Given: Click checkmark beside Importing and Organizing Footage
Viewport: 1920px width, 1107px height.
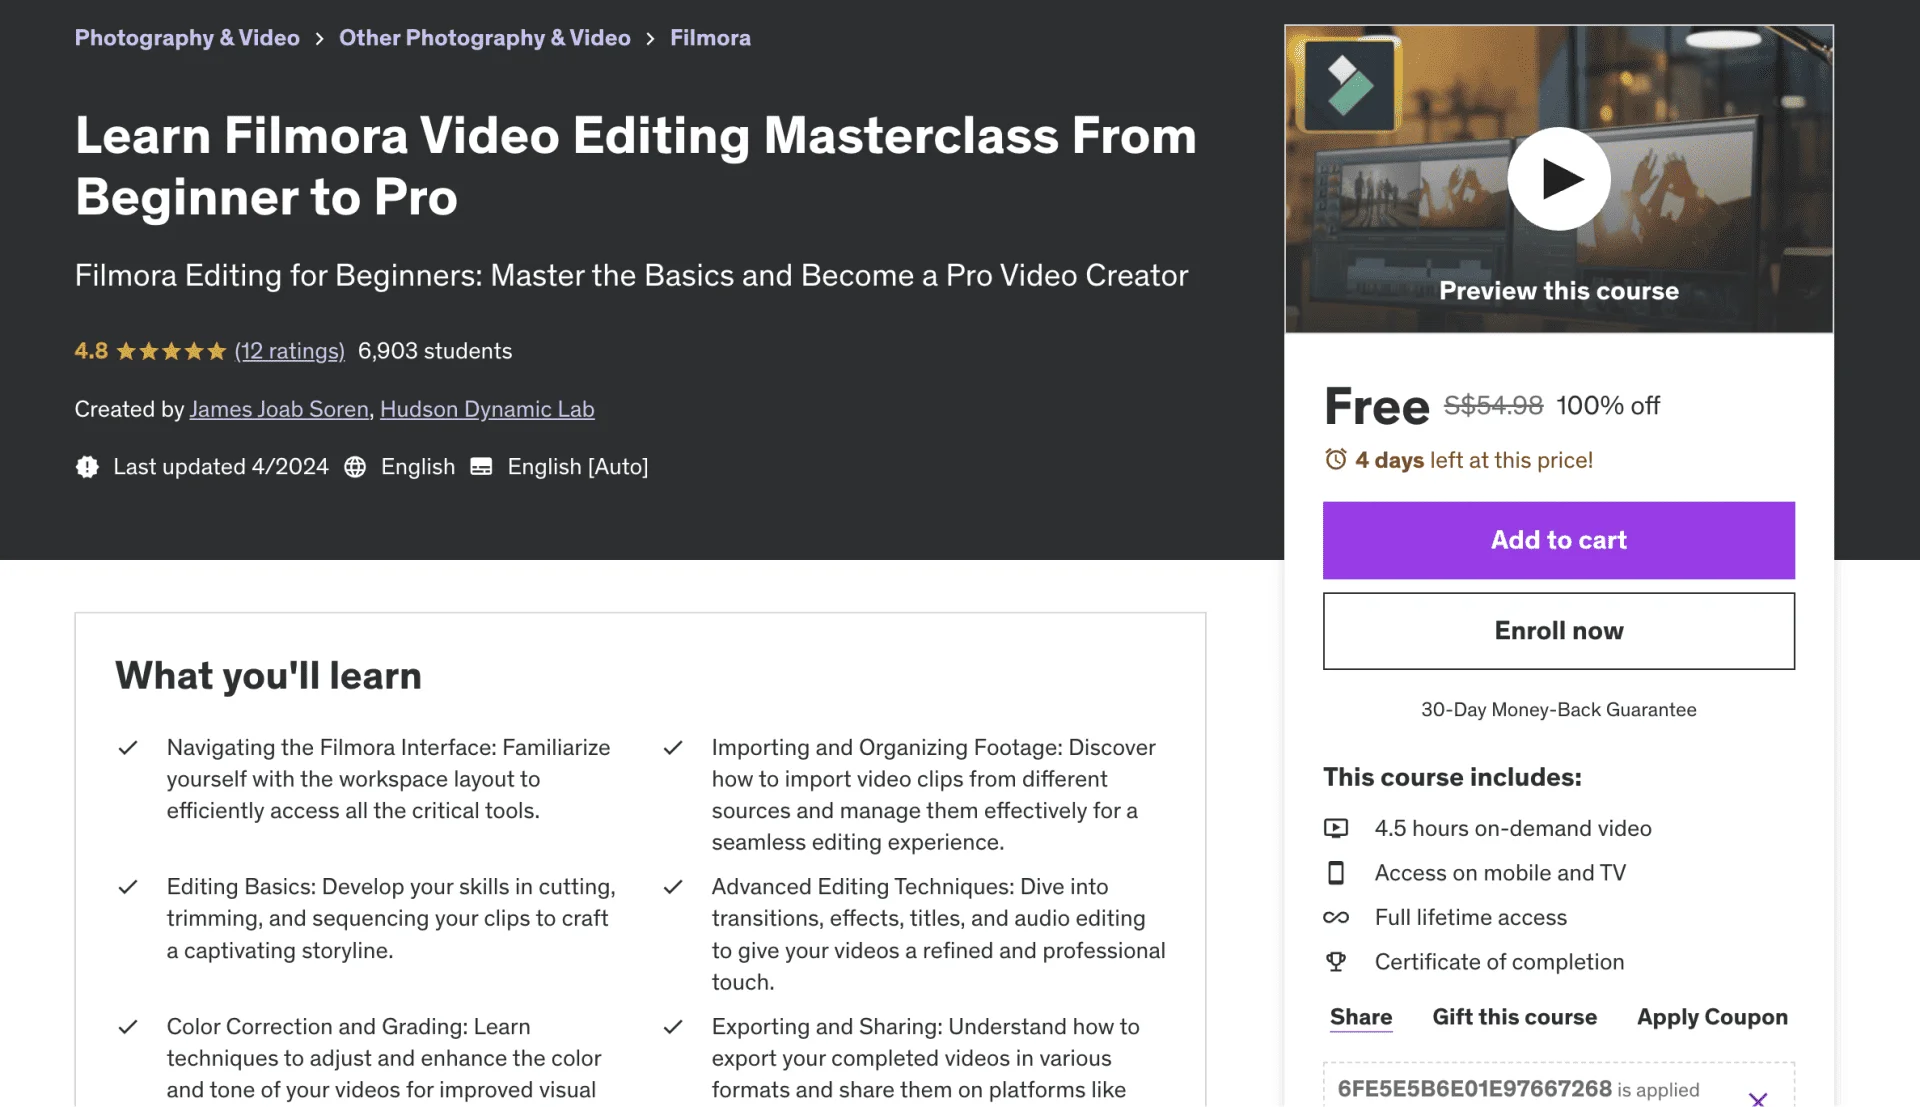Looking at the screenshot, I should [673, 748].
